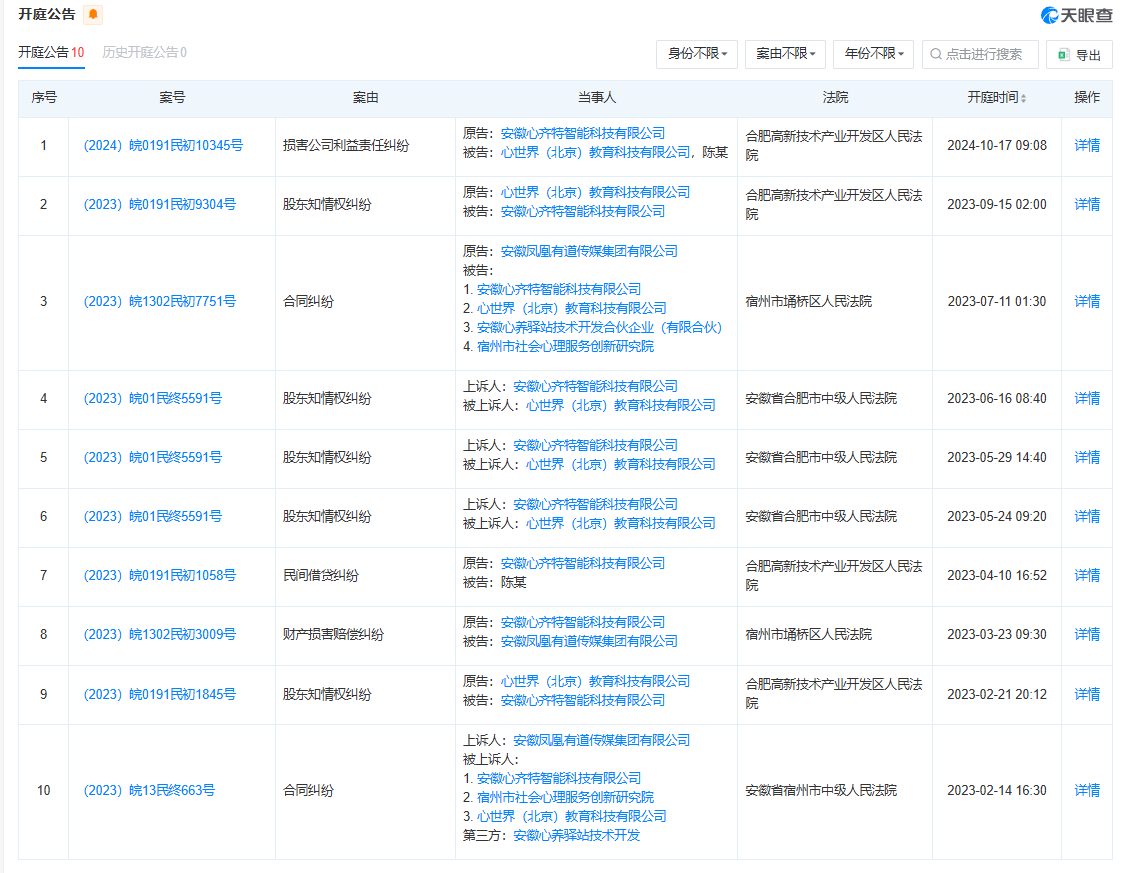The height and width of the screenshot is (873, 1126).
Task: Open plaintiff 安徽心齐特智能科技有限公司 in row 7
Action: [x=582, y=564]
